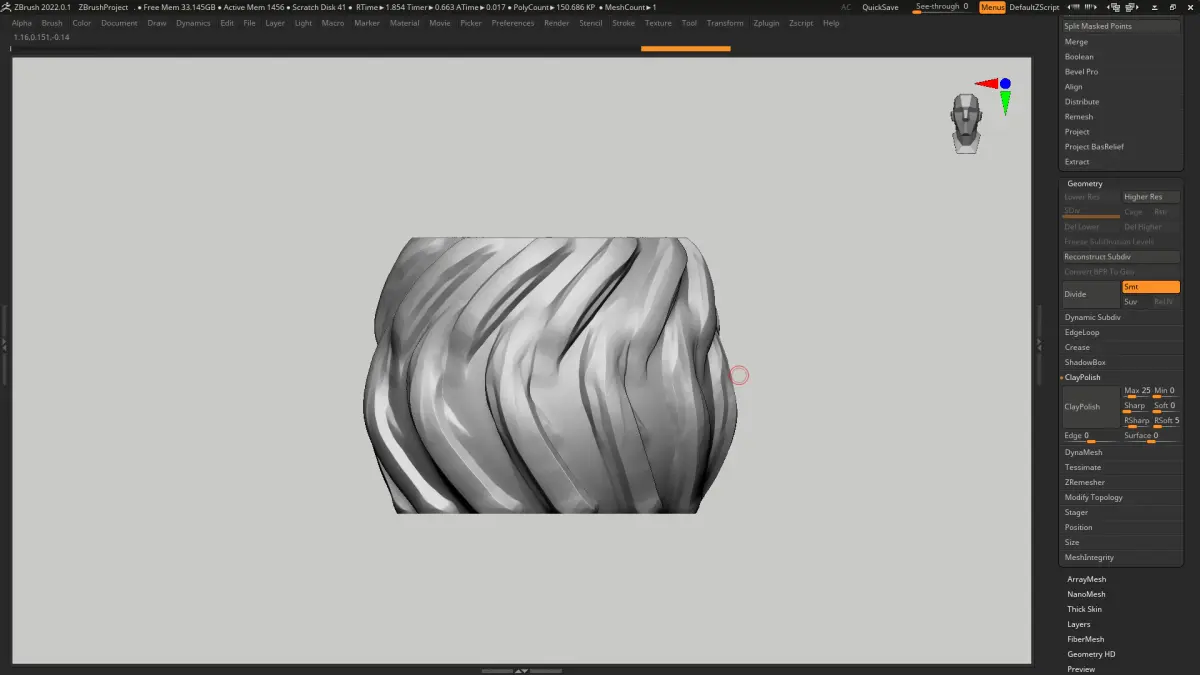Adjust the ClayPolish Sharp slider
This screenshot has width=1200, height=675.
tap(1136, 407)
